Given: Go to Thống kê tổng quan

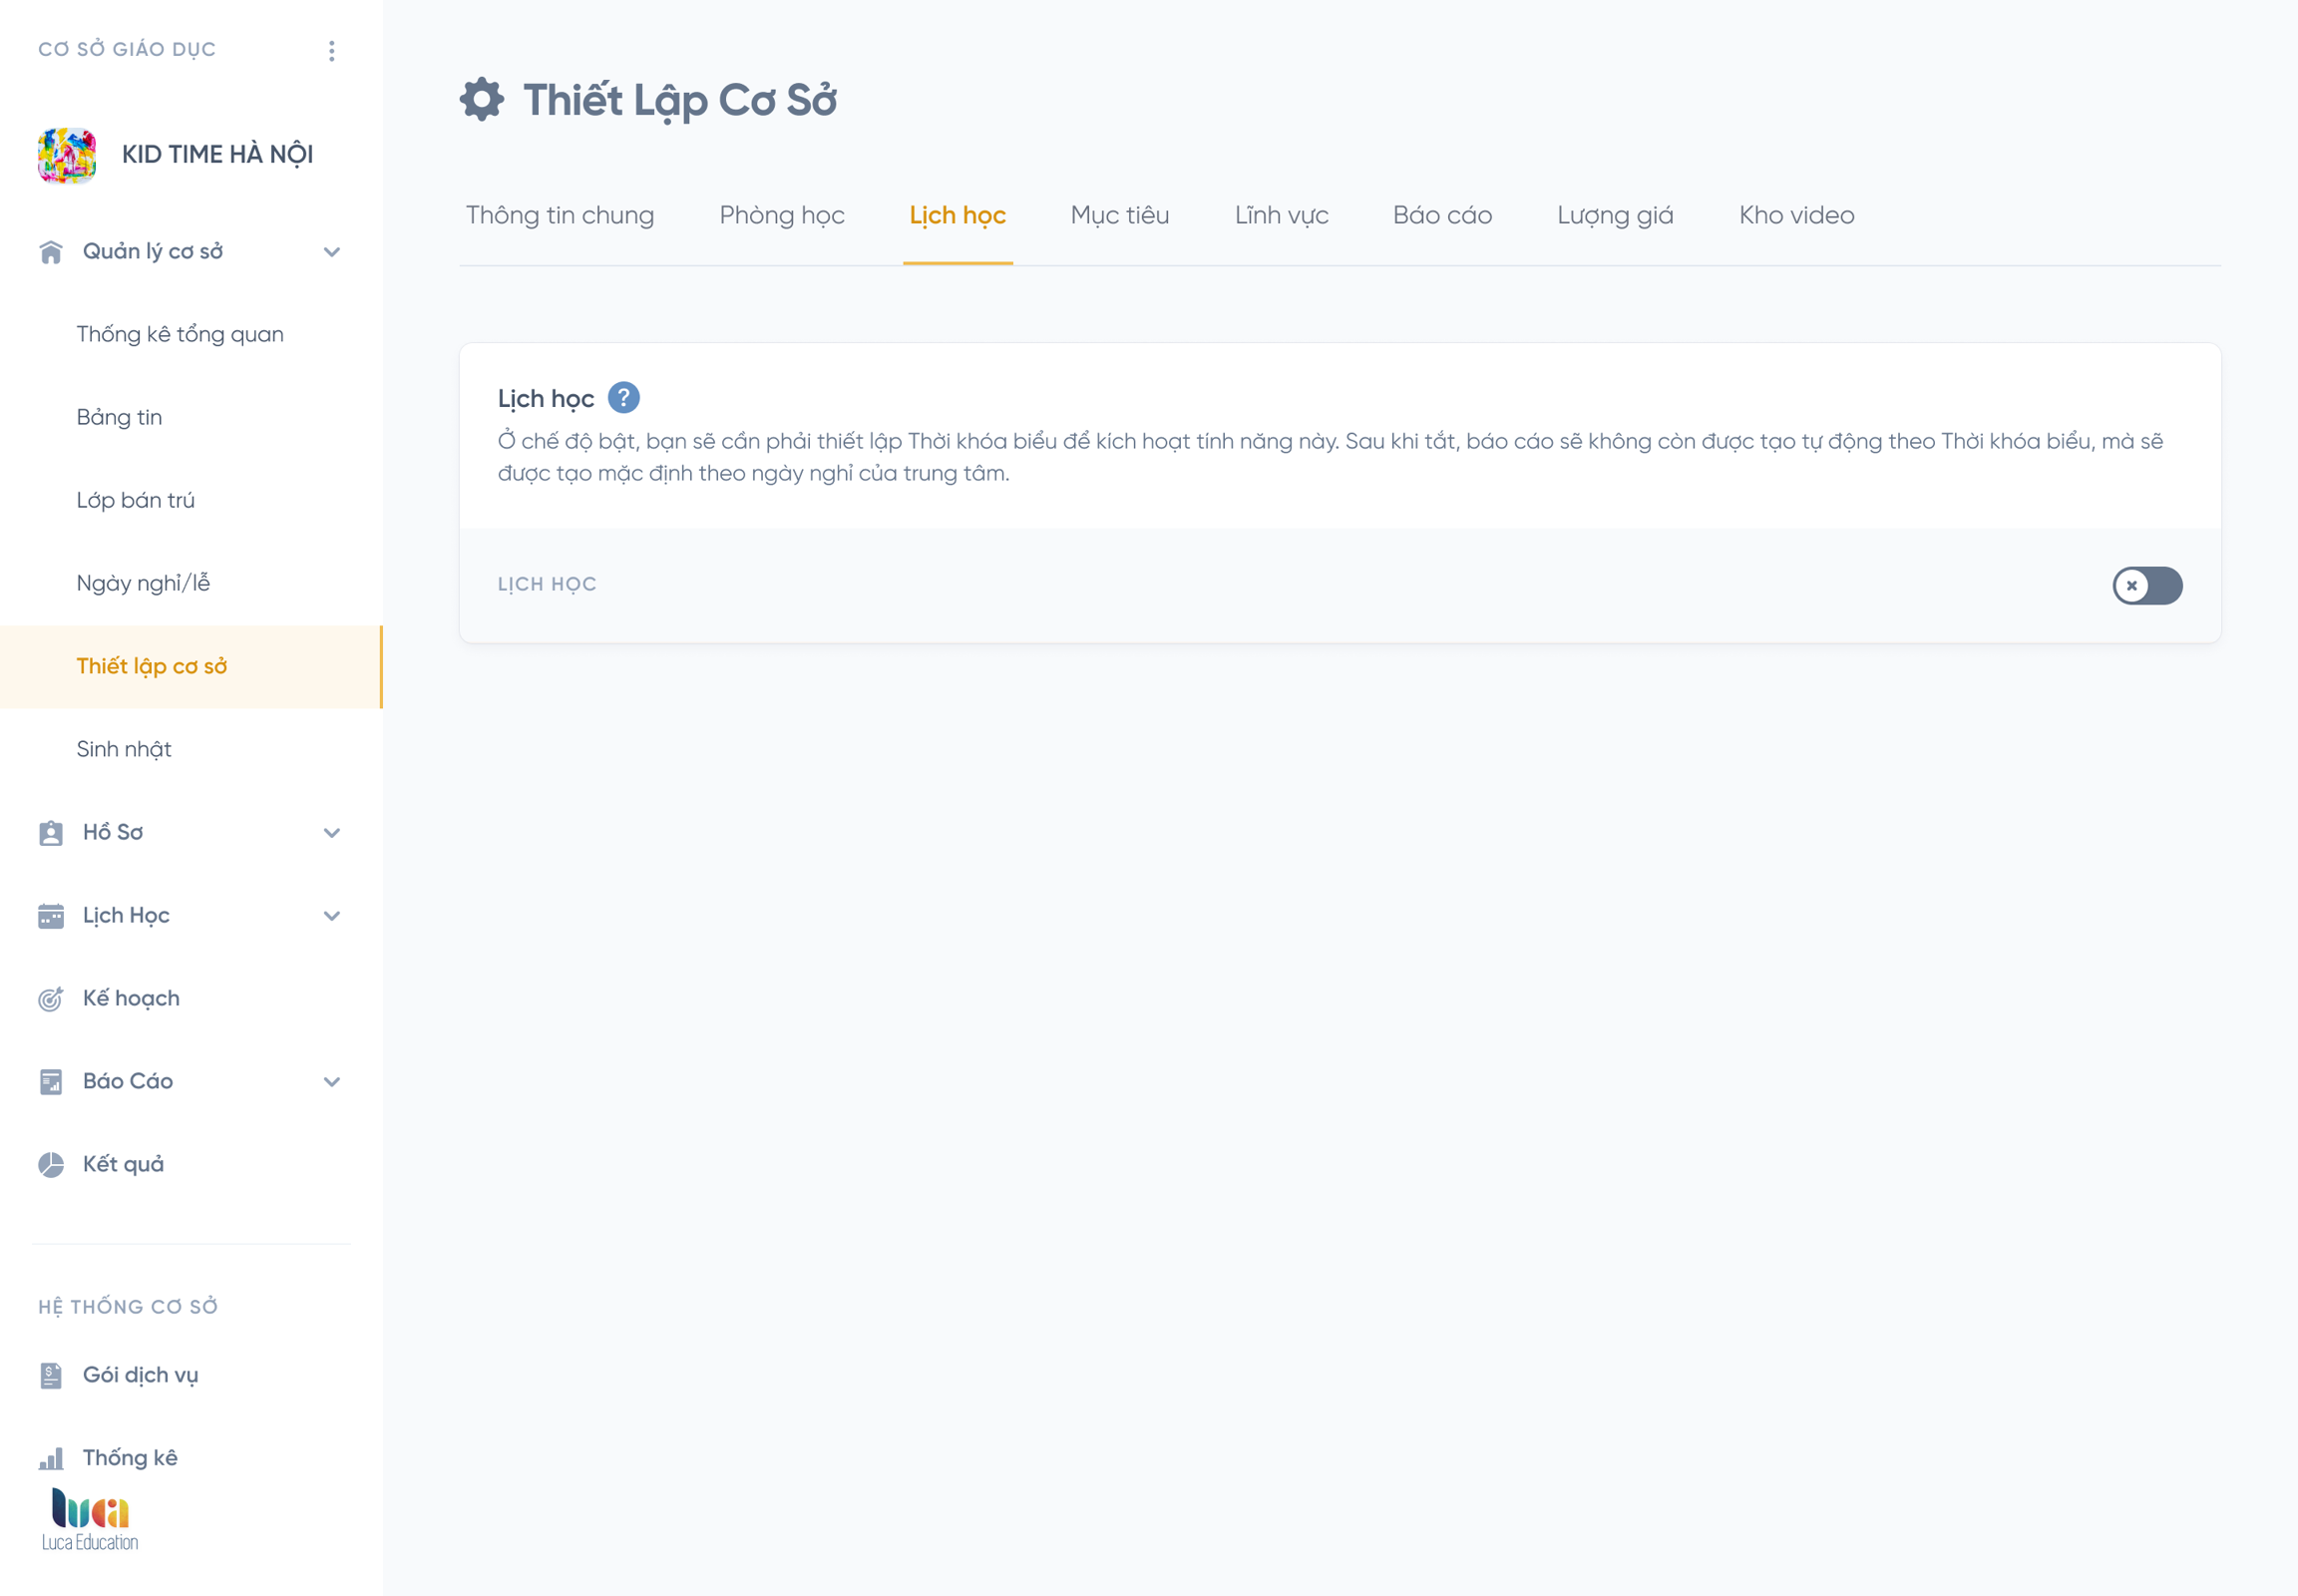Looking at the screenshot, I should coord(180,334).
